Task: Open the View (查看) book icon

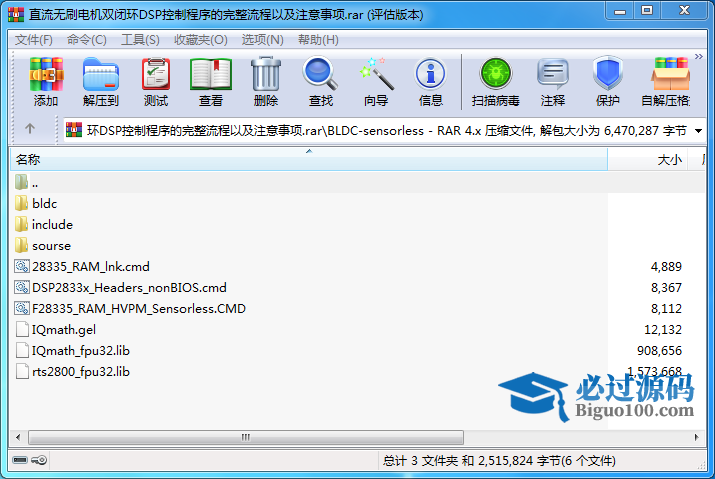Action: (211, 81)
